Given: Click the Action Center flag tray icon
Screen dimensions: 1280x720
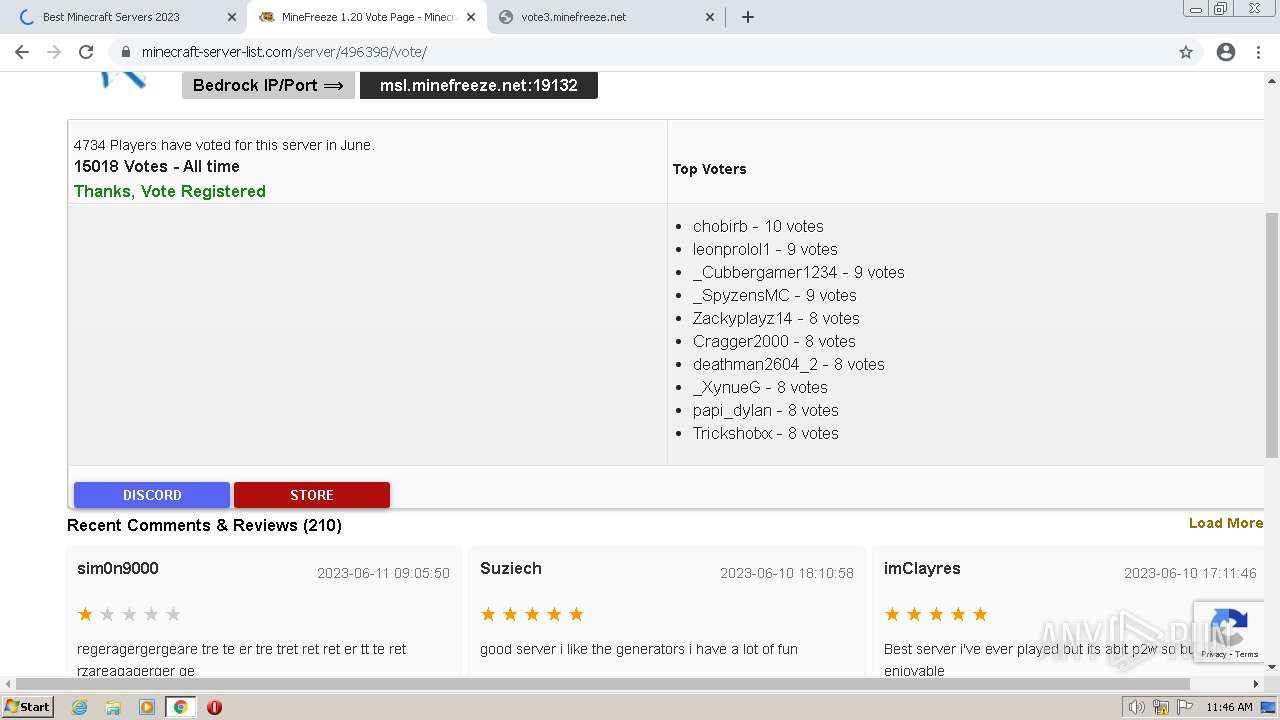Looking at the screenshot, I should pos(1185,707).
